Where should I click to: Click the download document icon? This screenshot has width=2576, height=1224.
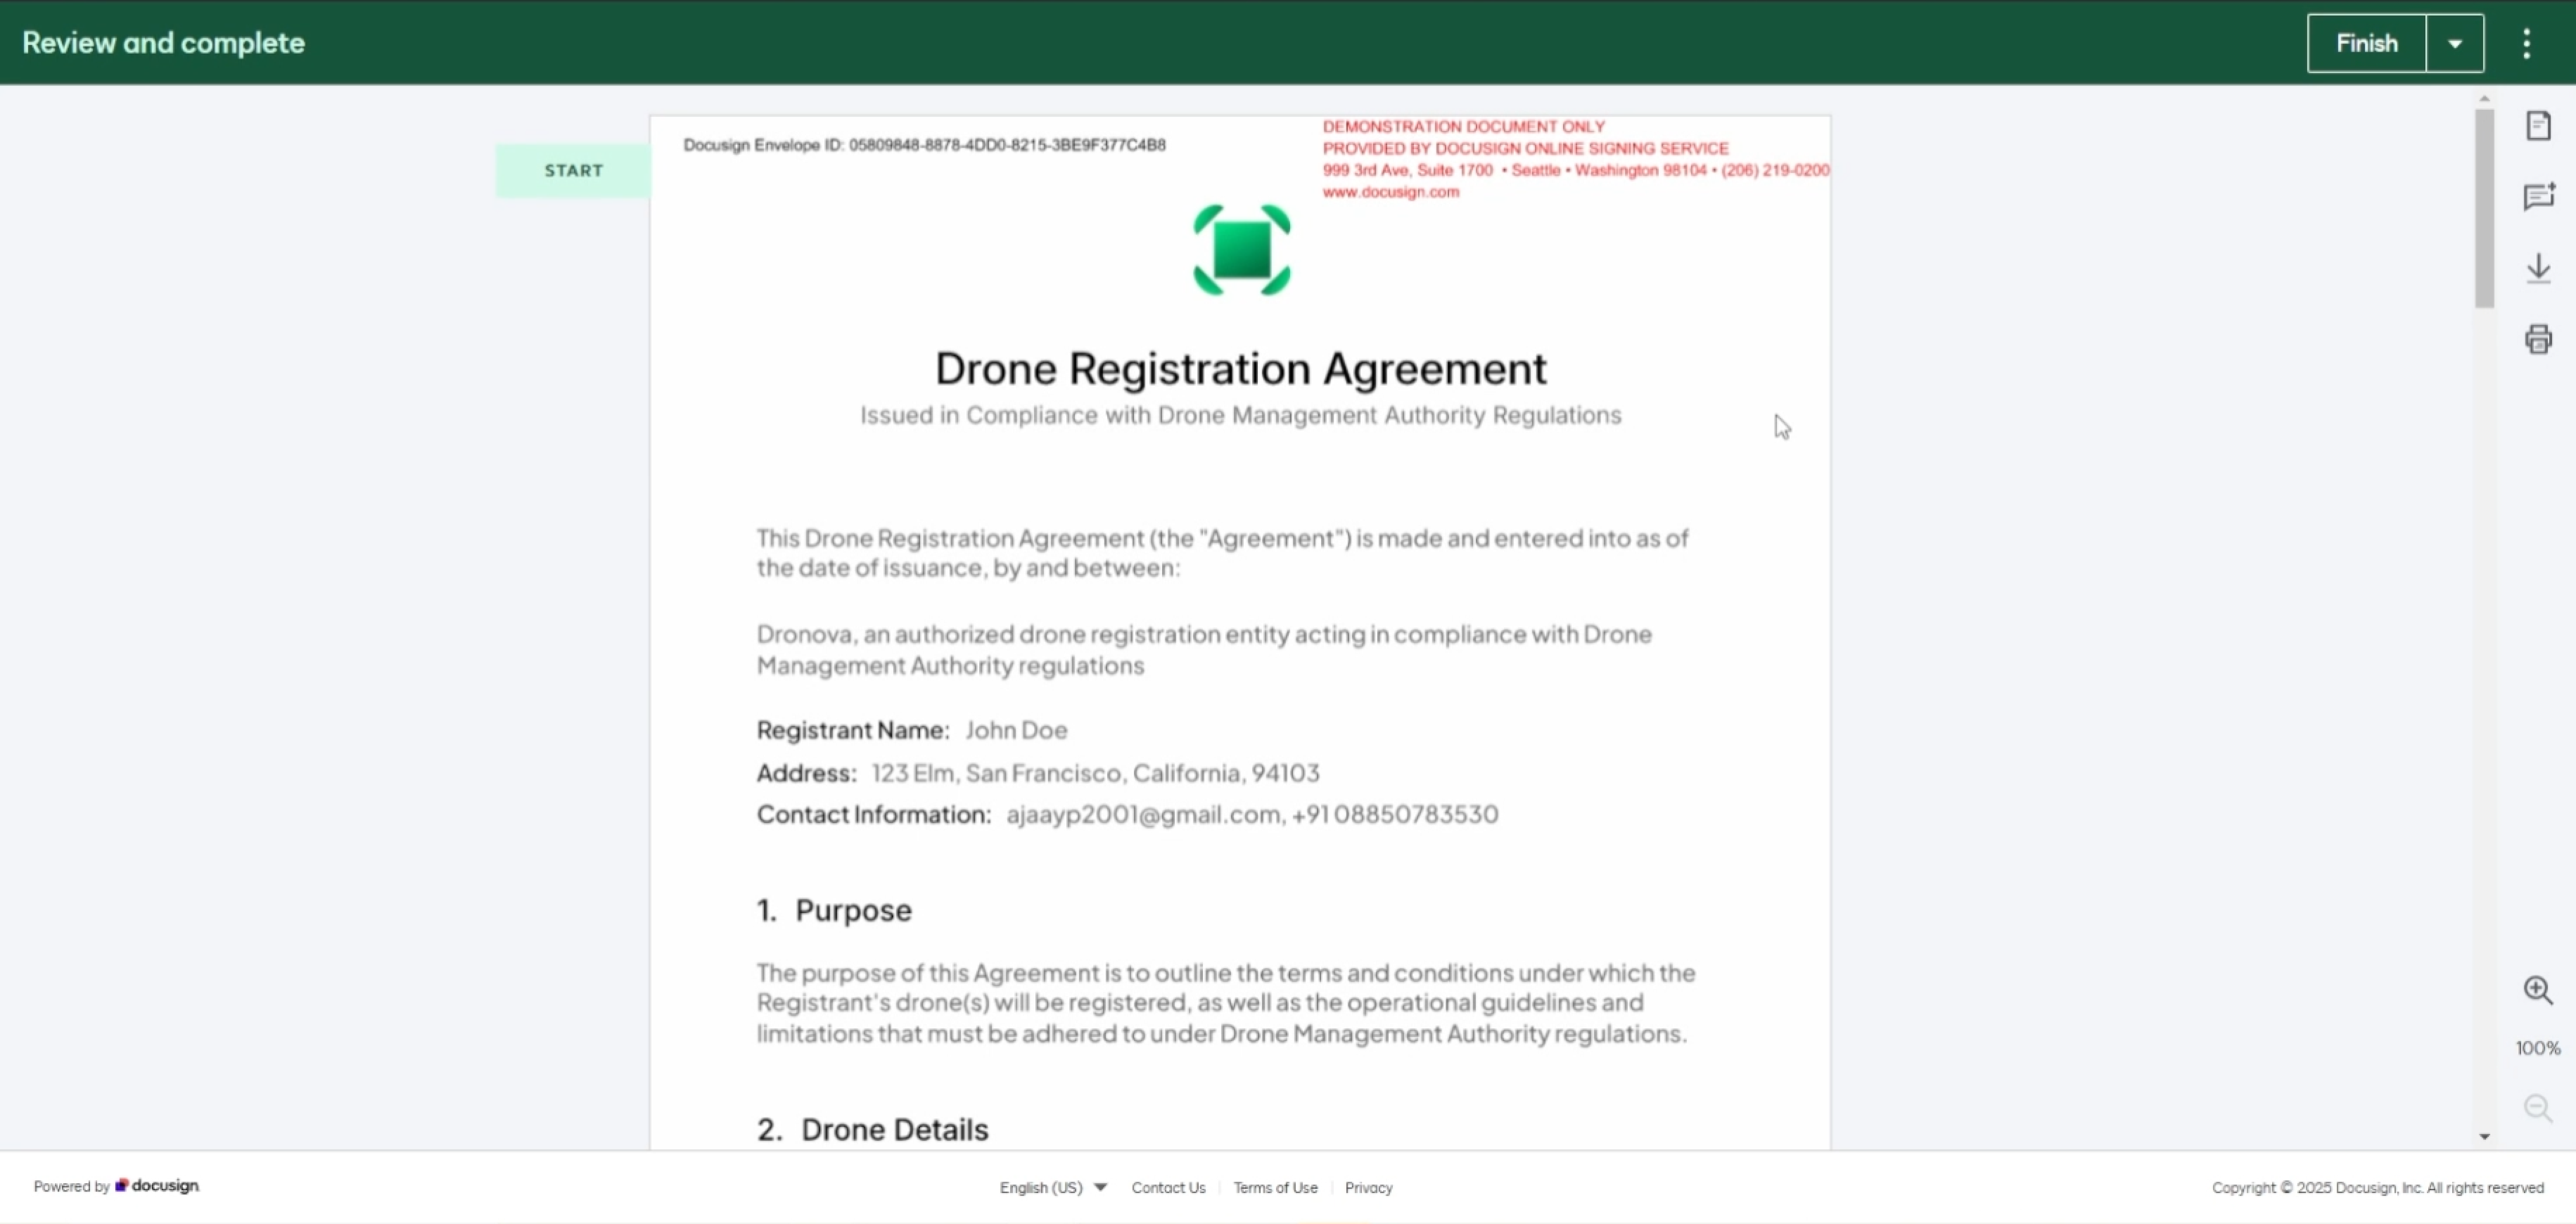click(2538, 268)
